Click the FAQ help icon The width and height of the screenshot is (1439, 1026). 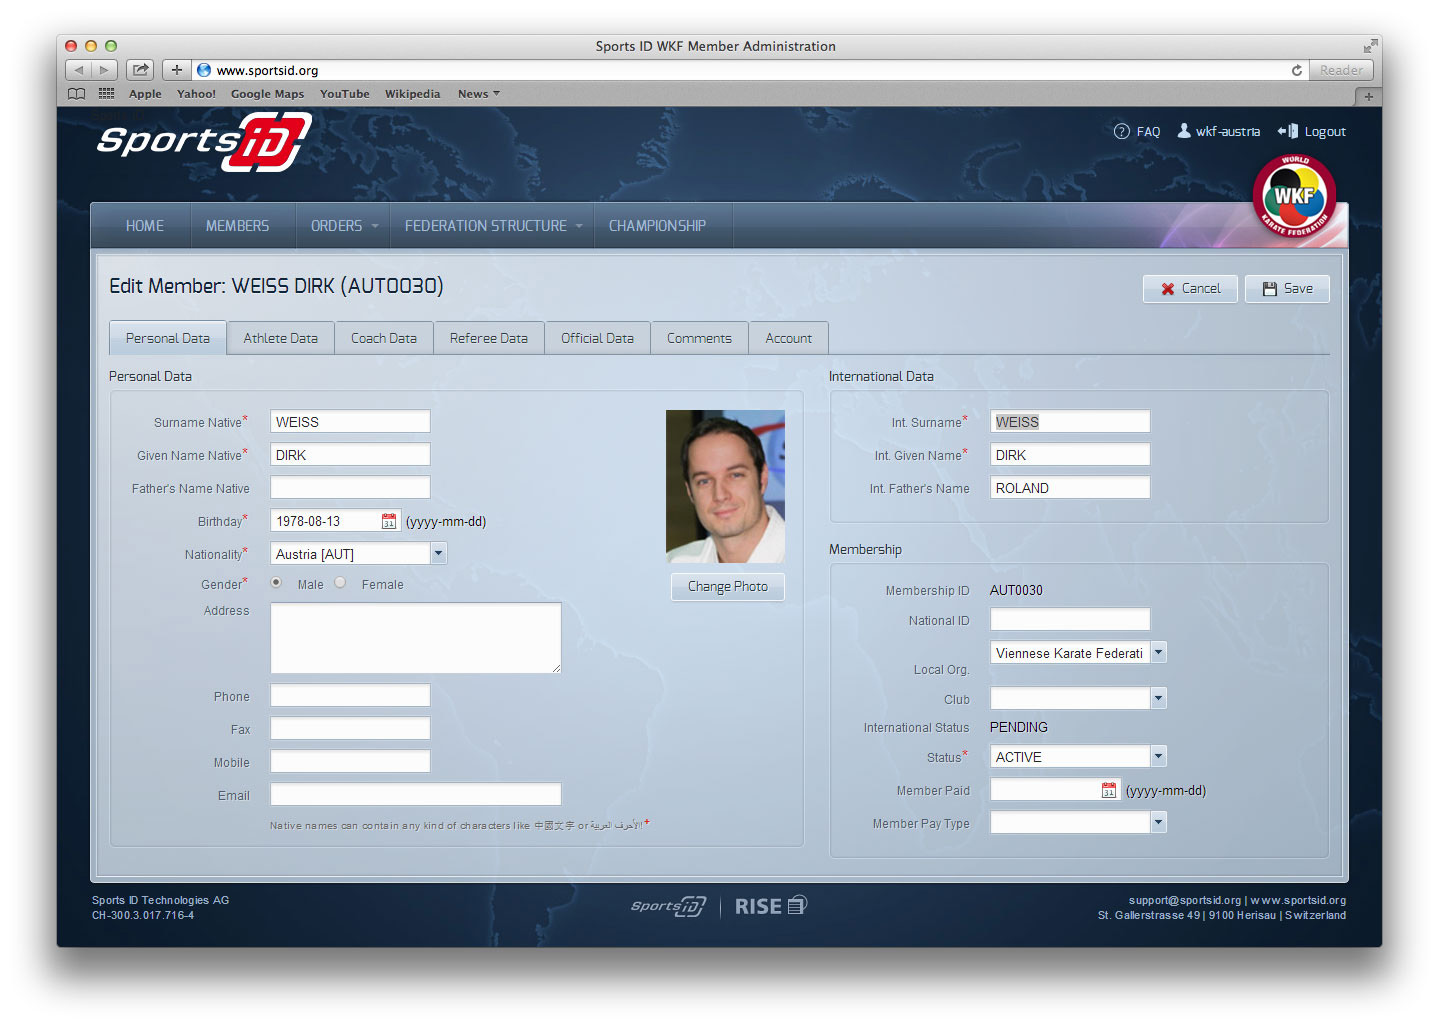(x=1121, y=132)
